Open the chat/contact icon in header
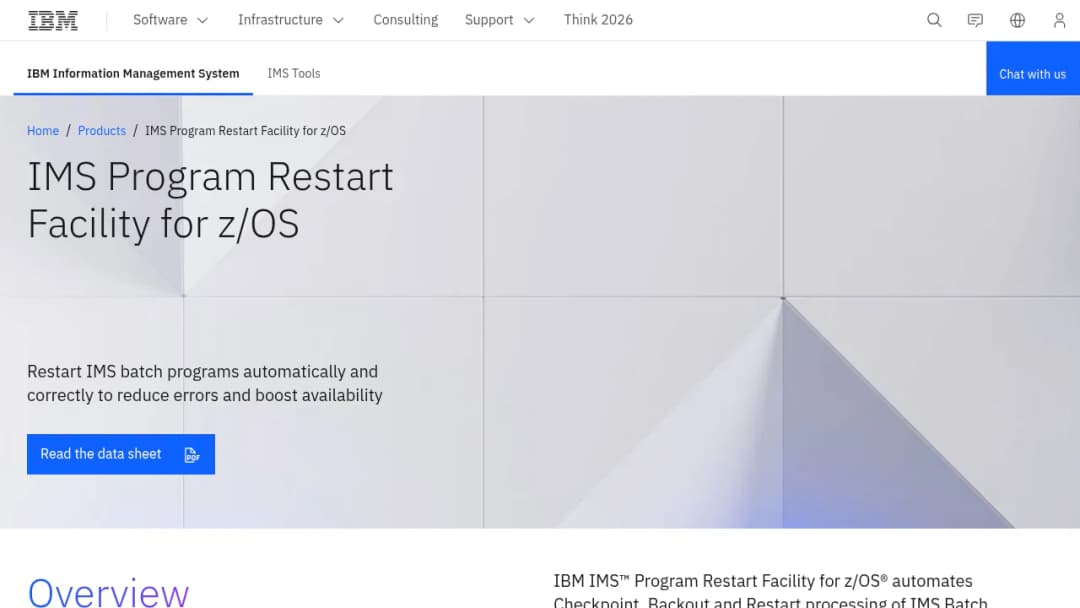 (975, 20)
